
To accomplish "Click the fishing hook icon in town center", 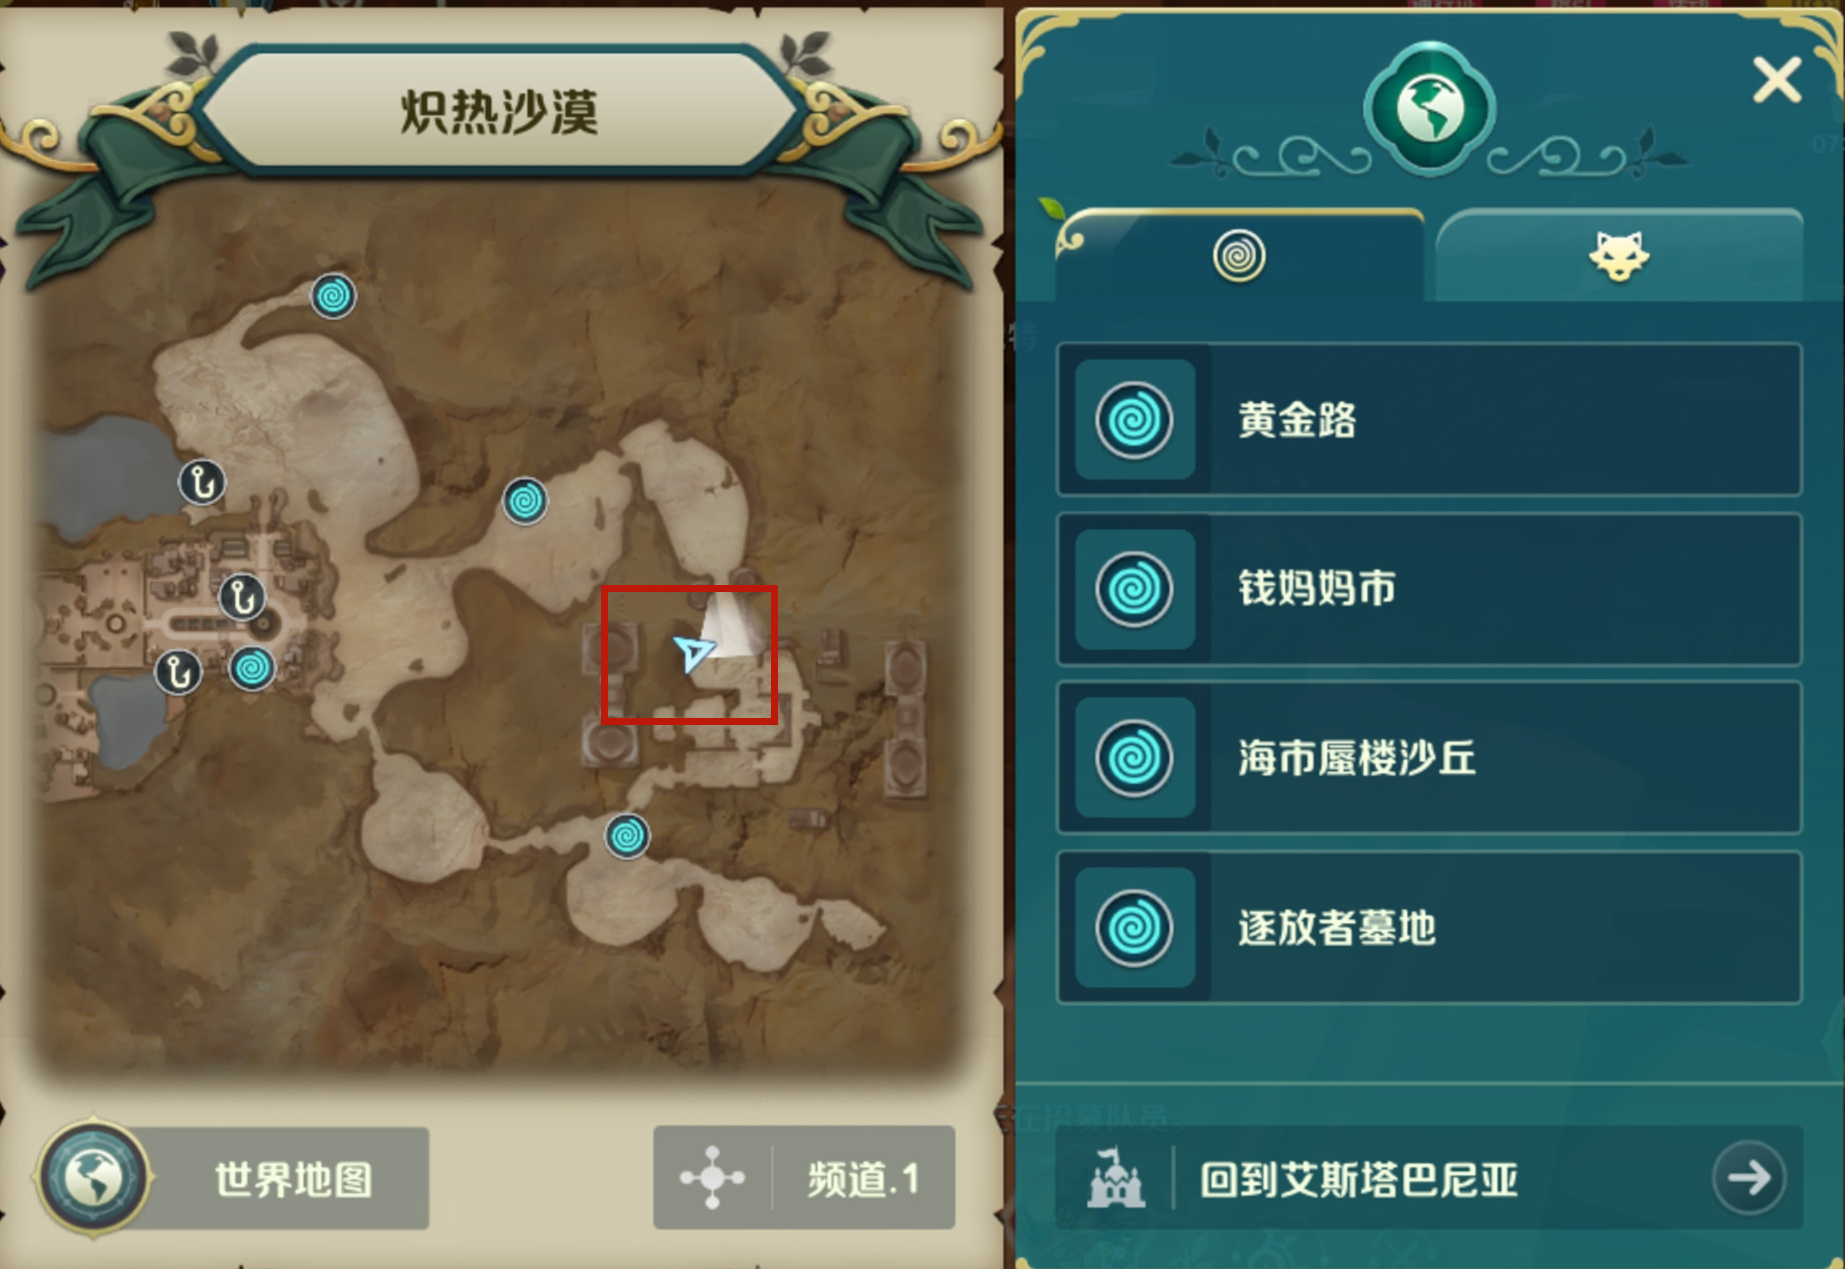I will pos(241,598).
